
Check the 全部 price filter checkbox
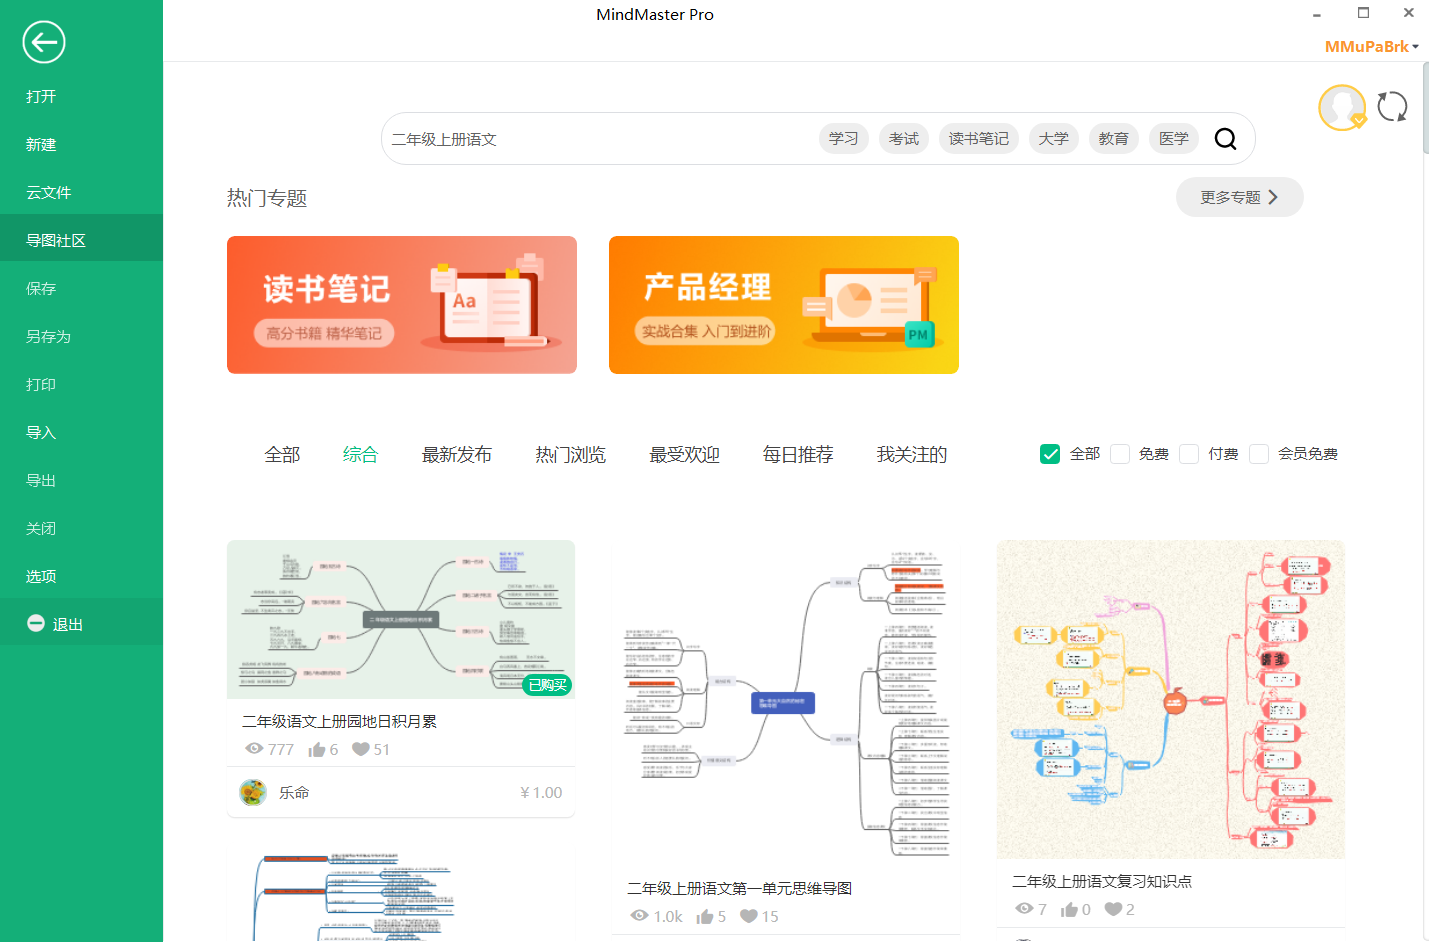[x=1050, y=454]
